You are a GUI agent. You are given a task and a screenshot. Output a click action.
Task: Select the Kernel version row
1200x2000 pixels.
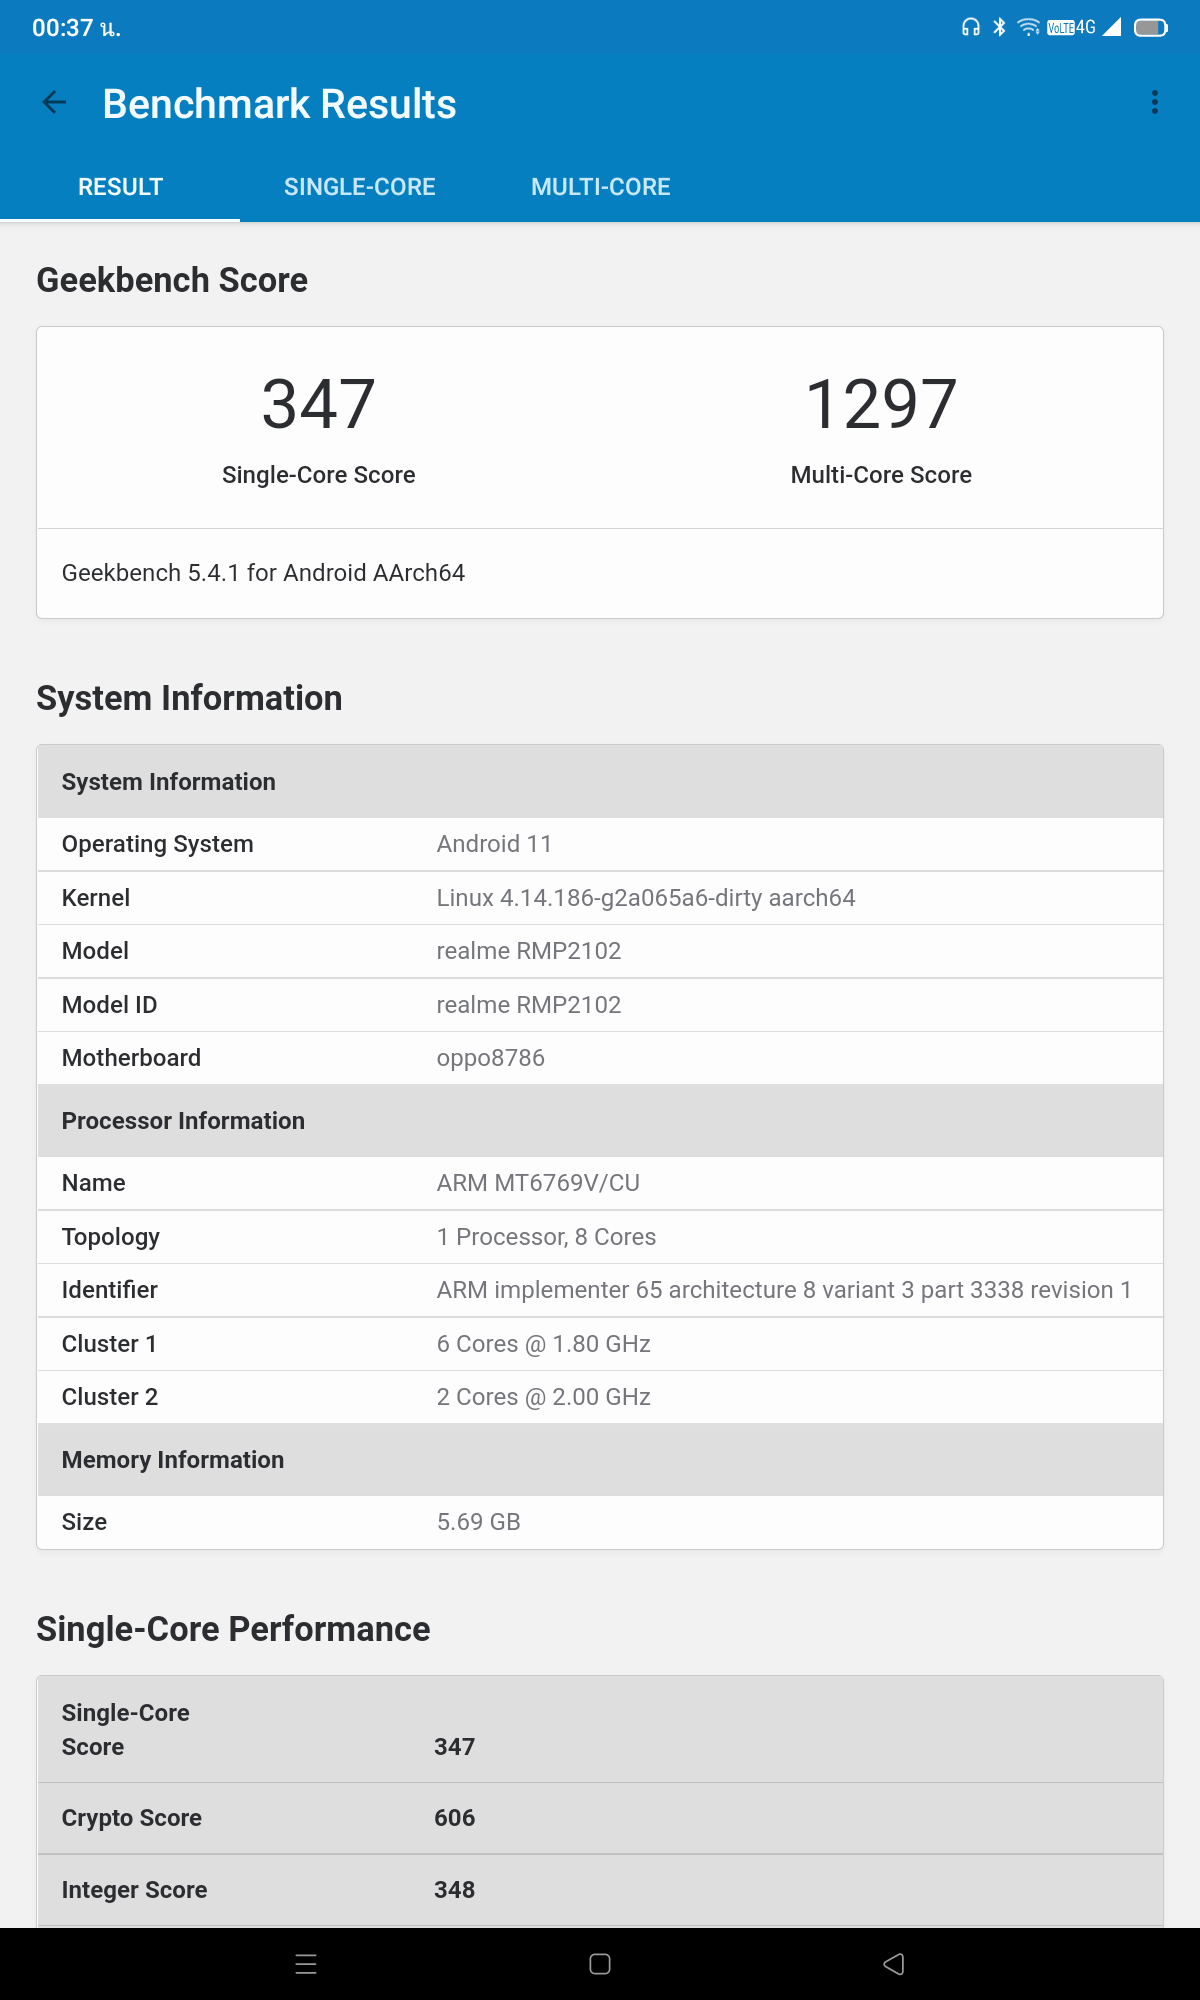[x=600, y=898]
